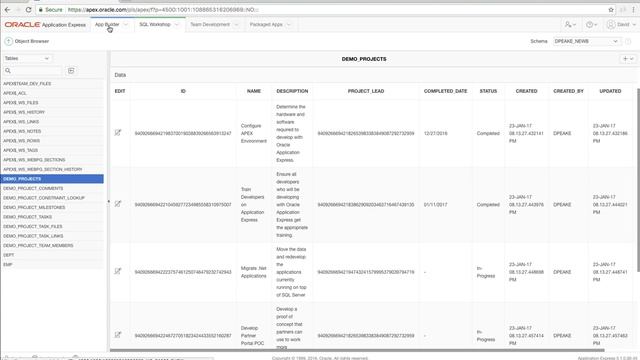Select APEX$TEAM_DEV_FILES table in list
640x360 pixels.
(x=52, y=84)
